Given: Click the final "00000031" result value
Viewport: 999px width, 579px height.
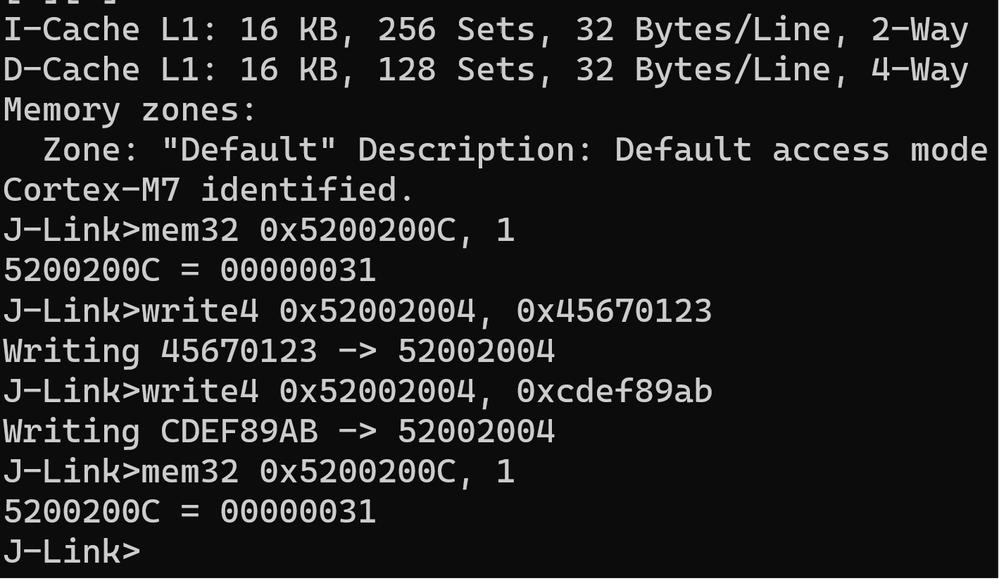Looking at the screenshot, I should (297, 511).
